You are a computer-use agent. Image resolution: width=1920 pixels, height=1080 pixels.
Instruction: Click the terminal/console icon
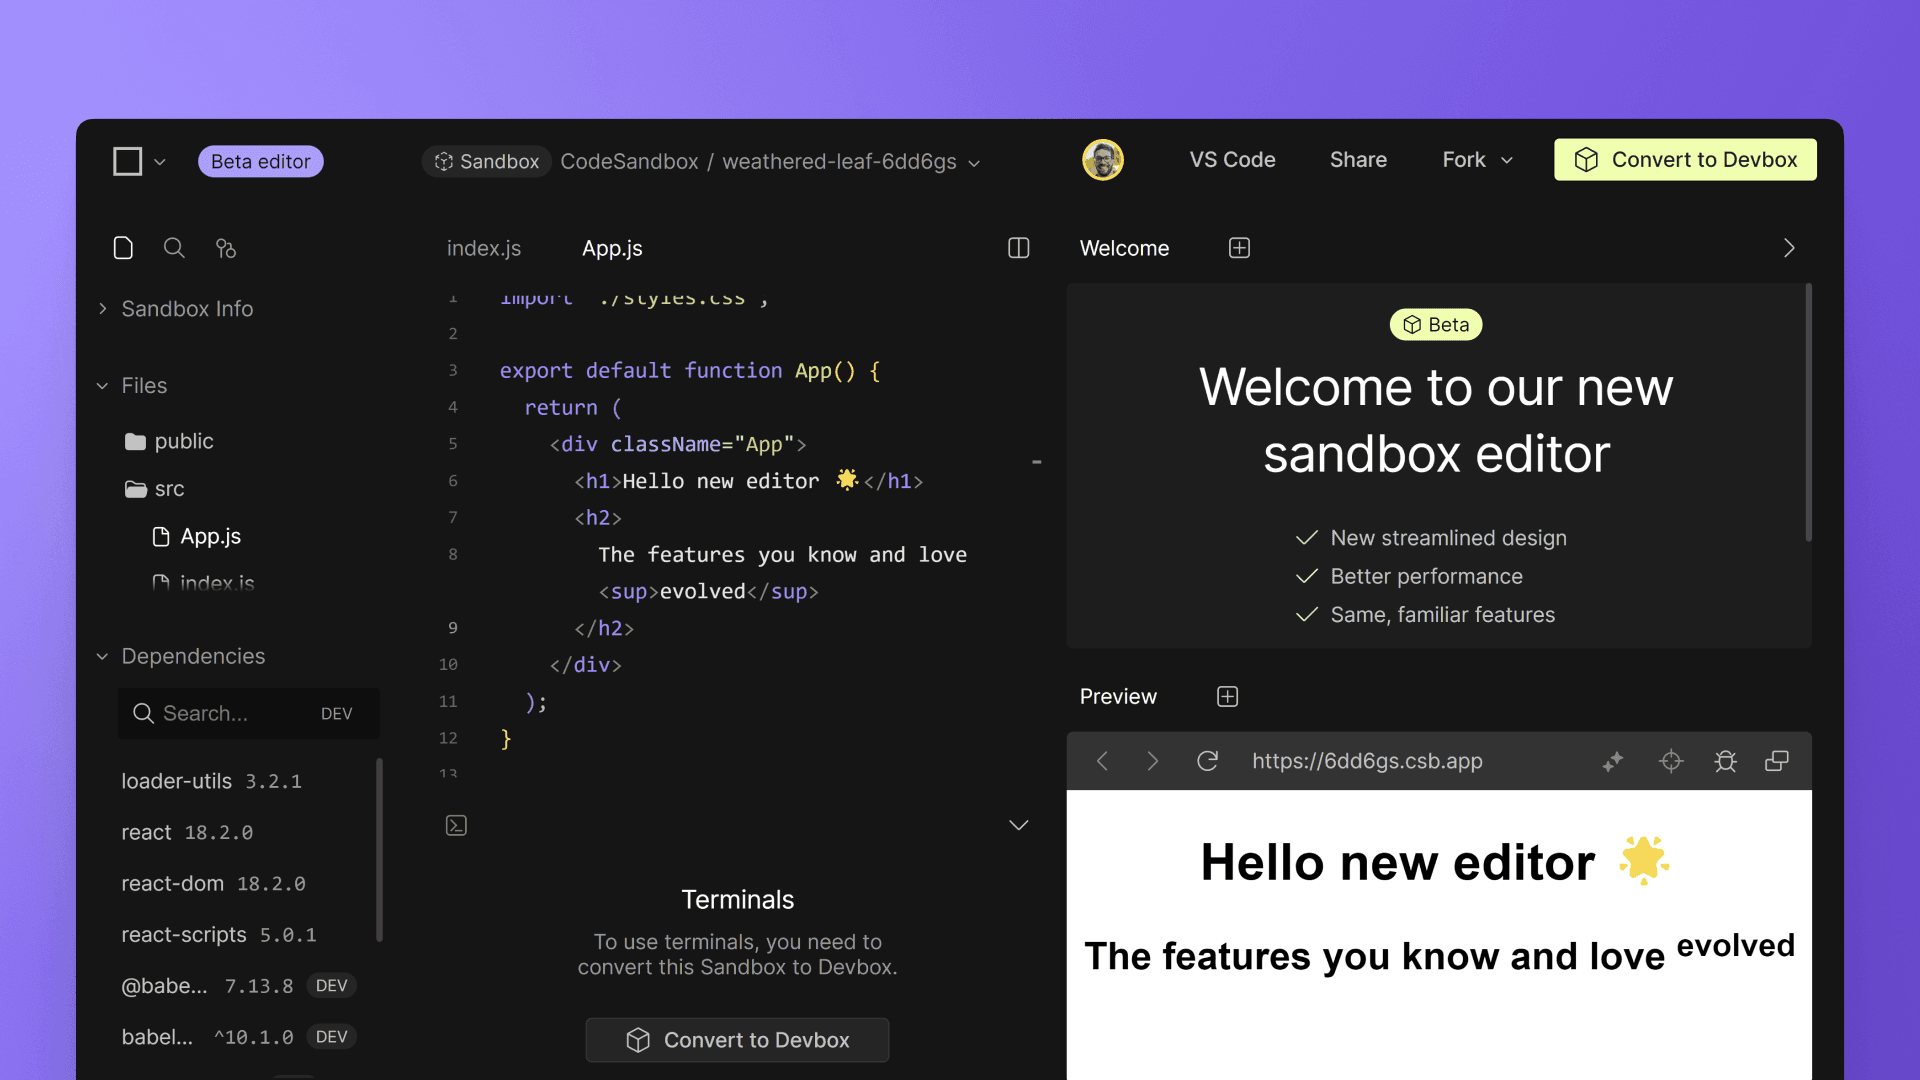[x=455, y=825]
